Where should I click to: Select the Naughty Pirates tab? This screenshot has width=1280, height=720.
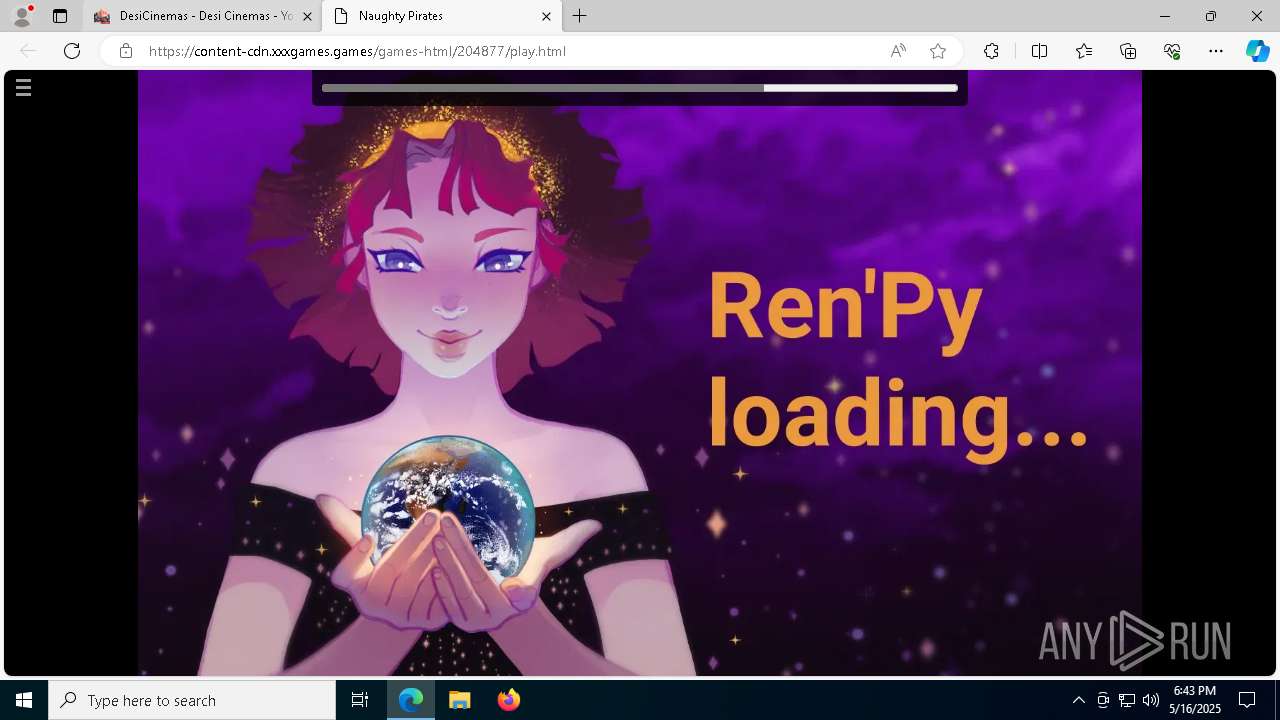(441, 16)
